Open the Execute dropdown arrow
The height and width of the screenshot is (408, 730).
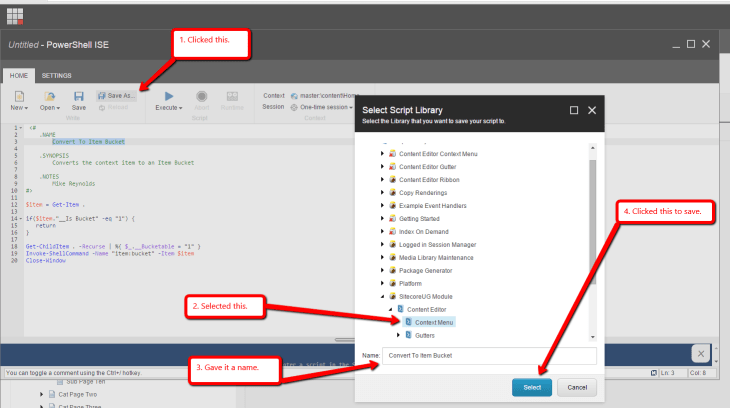coord(181,108)
